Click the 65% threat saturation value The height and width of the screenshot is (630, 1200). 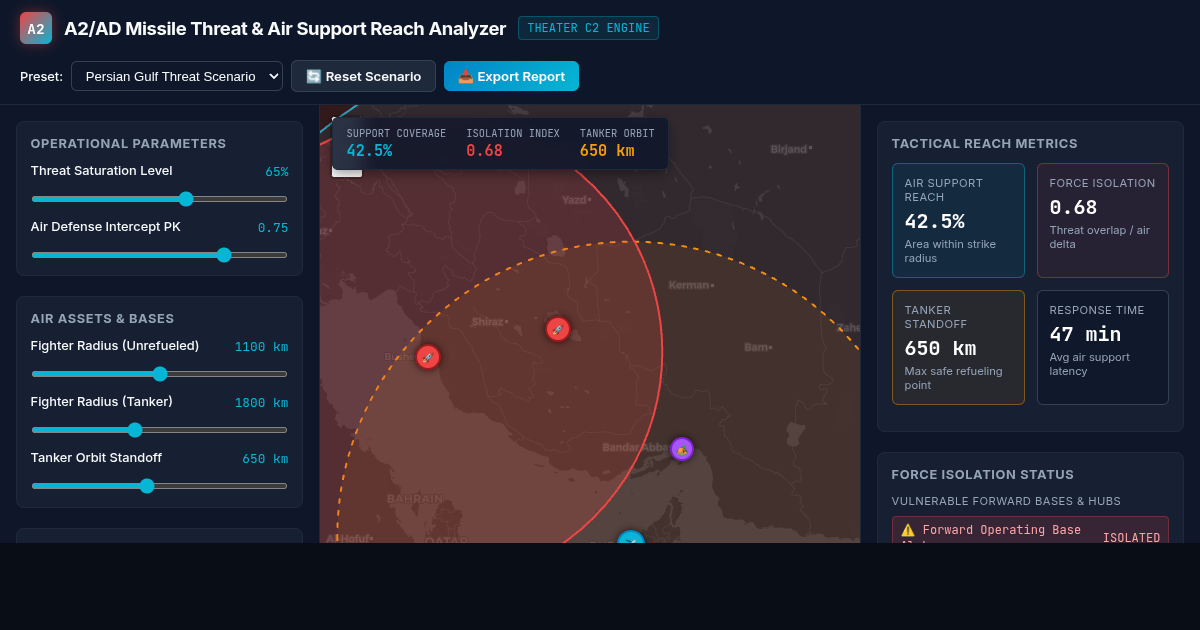pos(276,172)
